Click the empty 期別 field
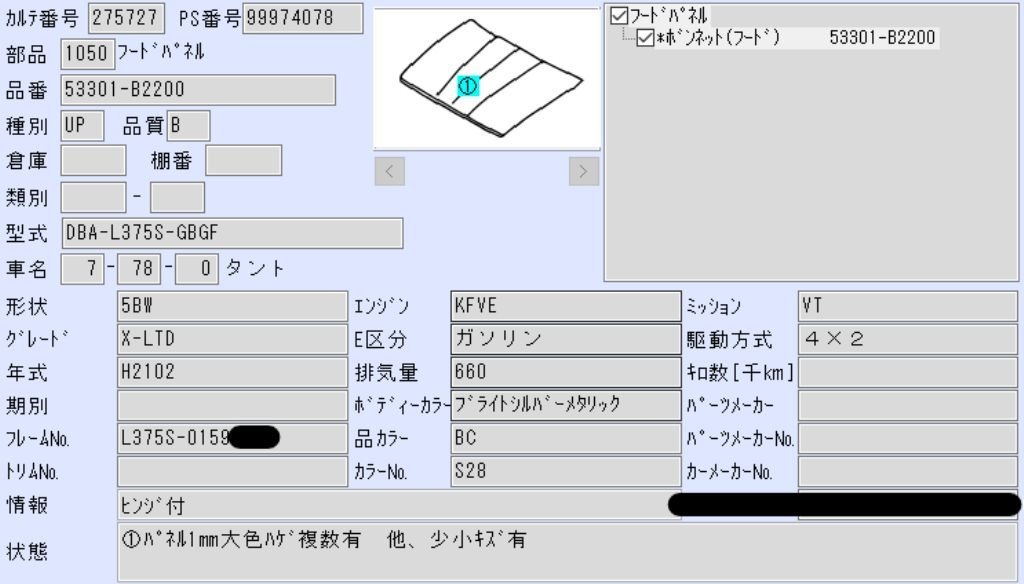This screenshot has height=584, width=1024. click(232, 406)
